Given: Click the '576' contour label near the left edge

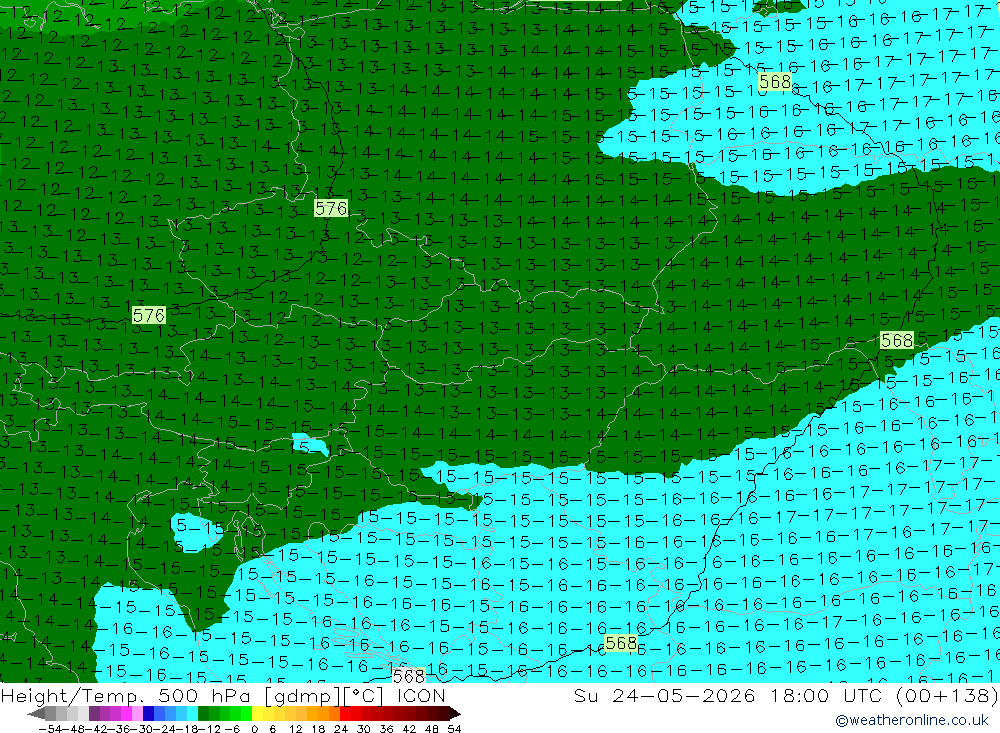Looking at the screenshot, I should tap(149, 315).
